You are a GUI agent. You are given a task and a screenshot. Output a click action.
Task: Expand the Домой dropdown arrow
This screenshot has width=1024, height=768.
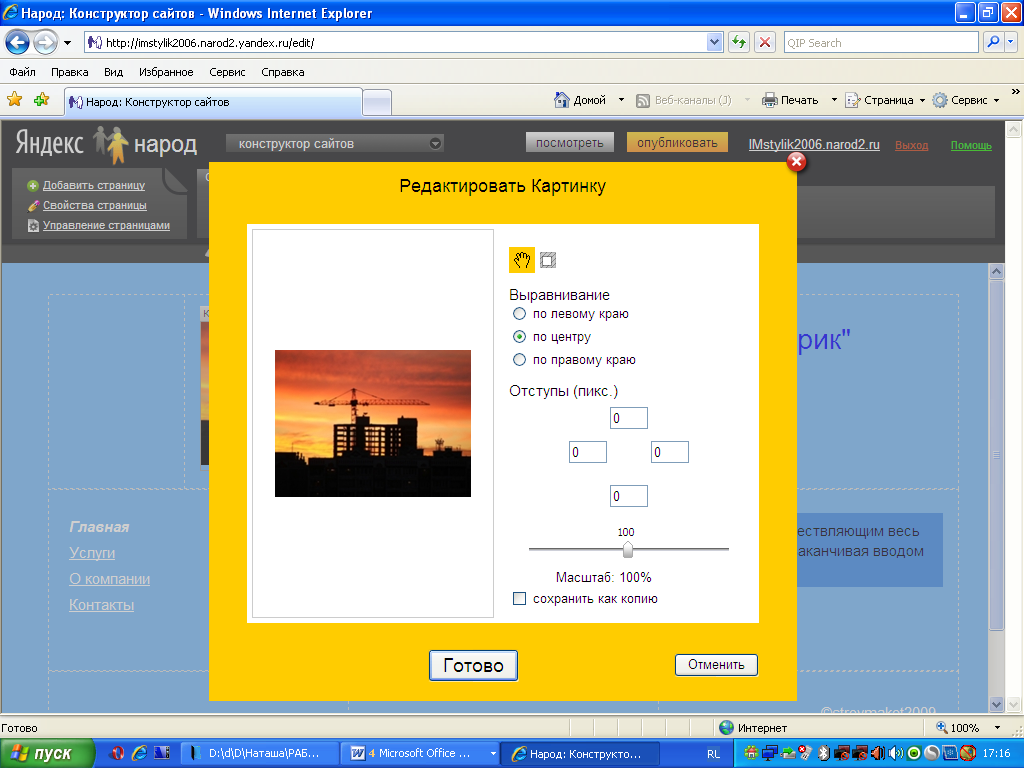[621, 100]
